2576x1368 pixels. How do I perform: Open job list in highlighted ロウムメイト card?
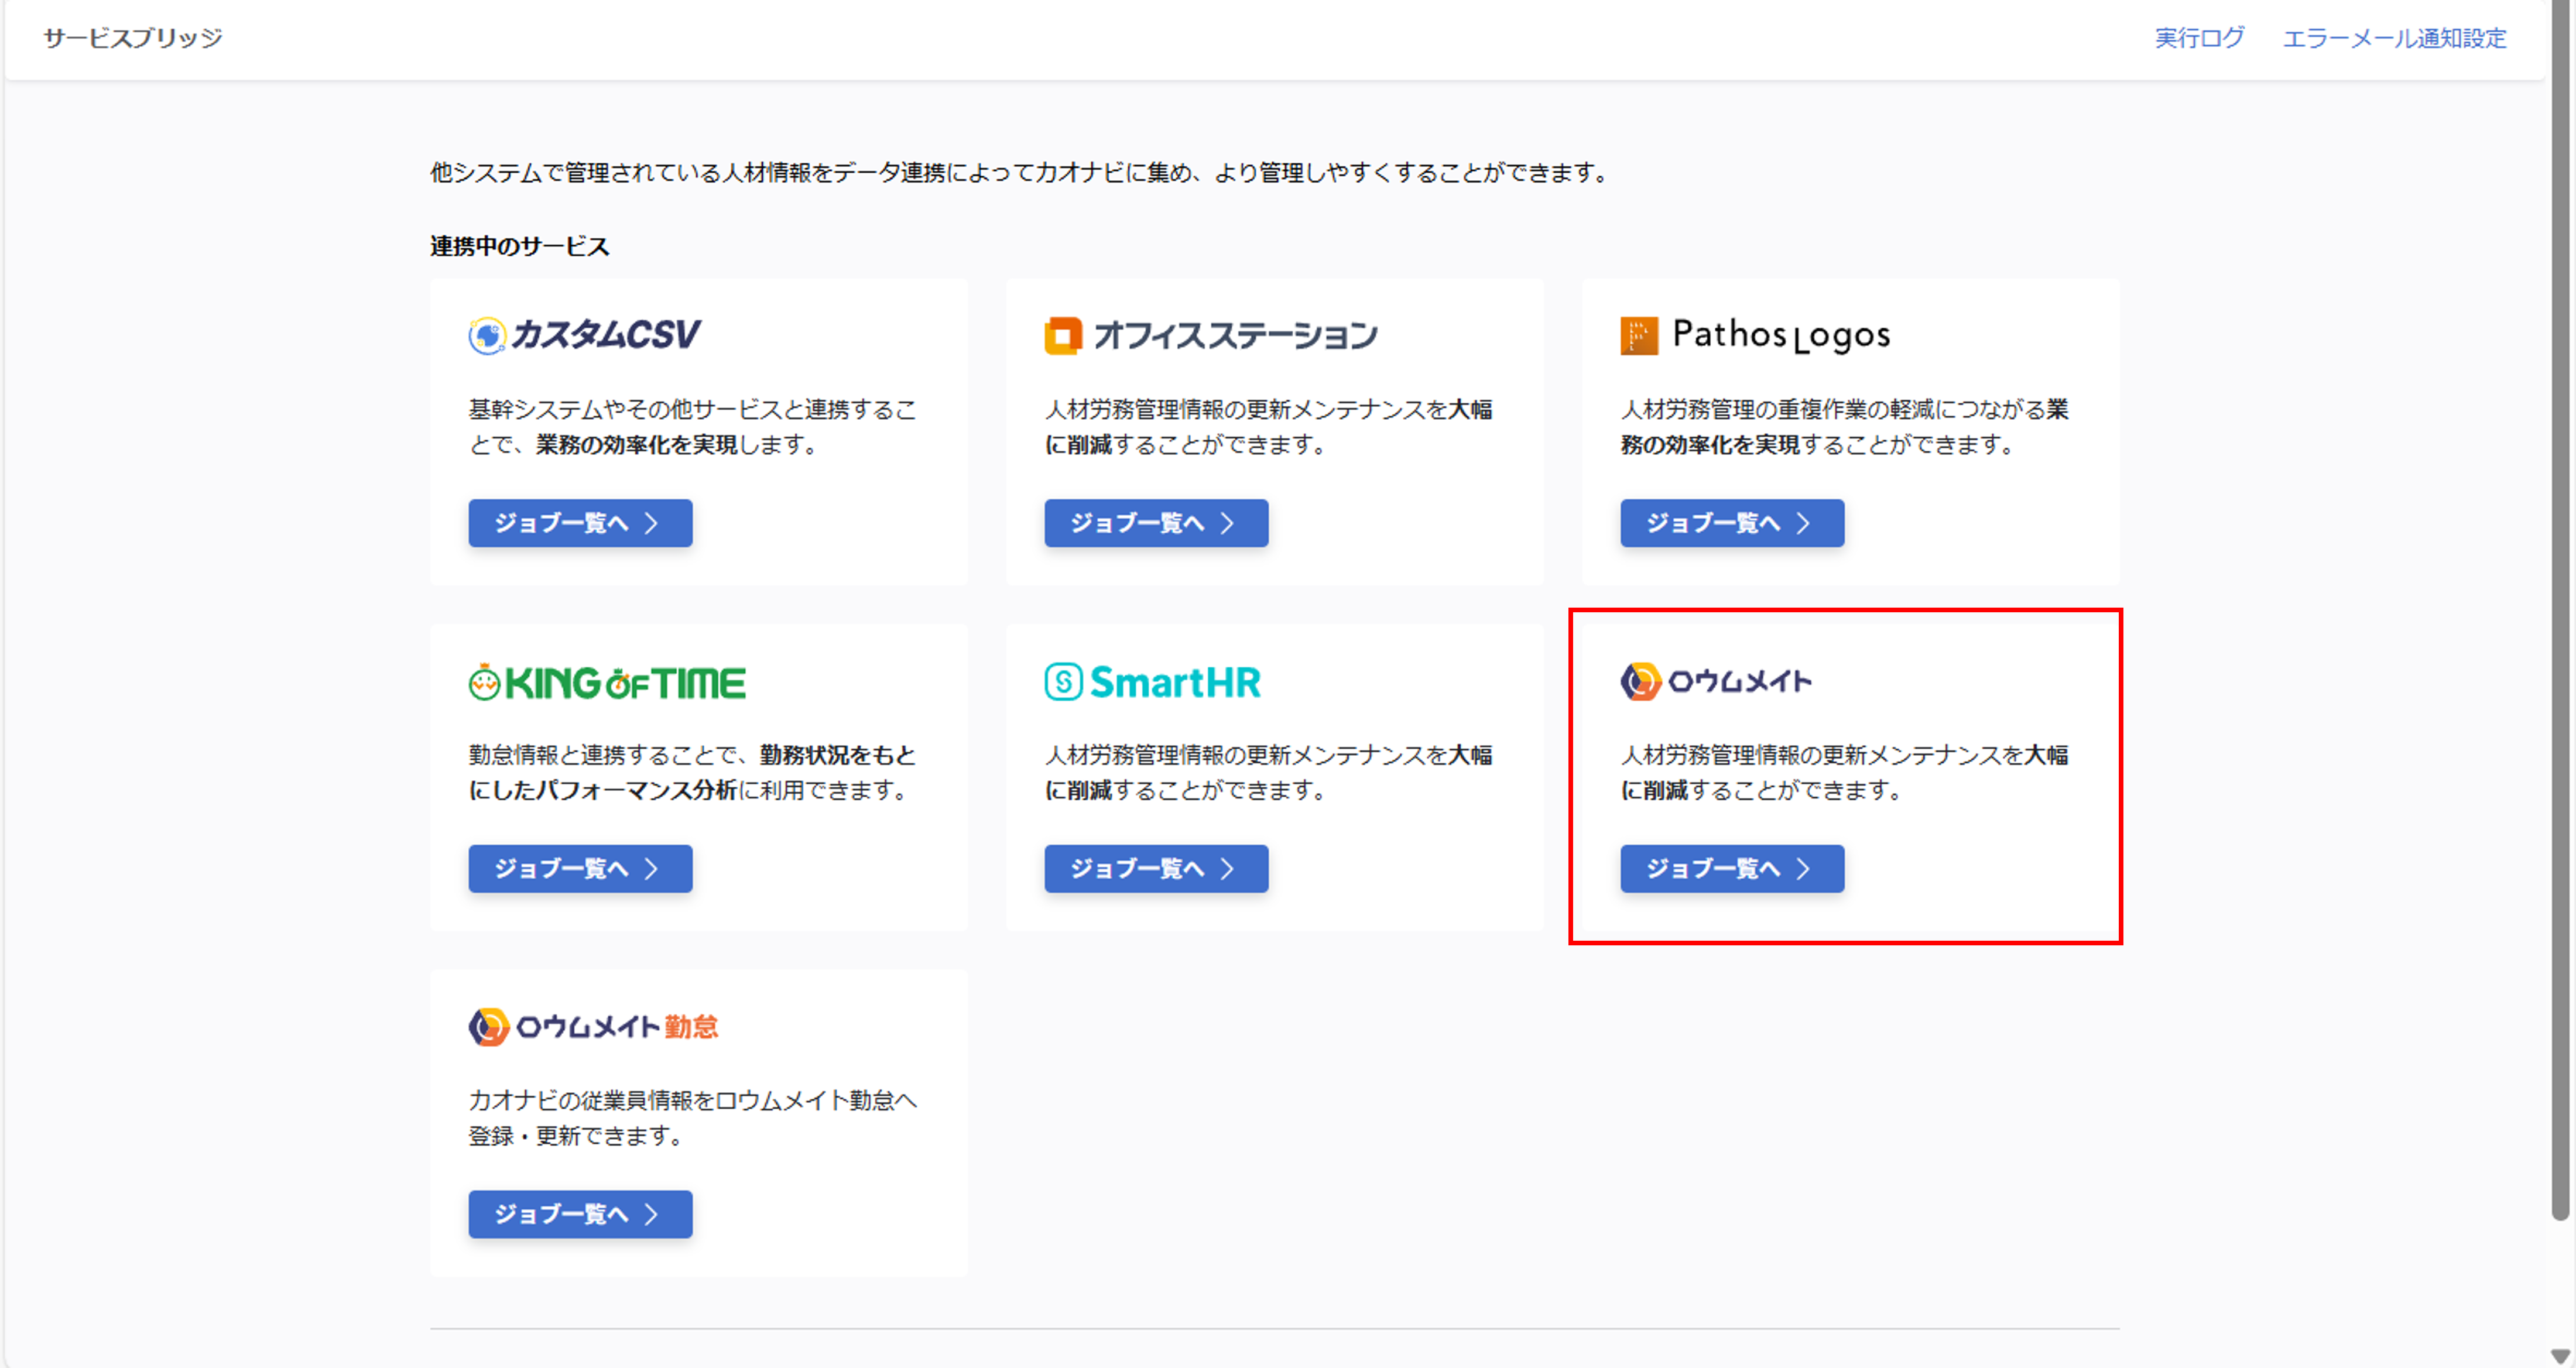pos(1731,868)
